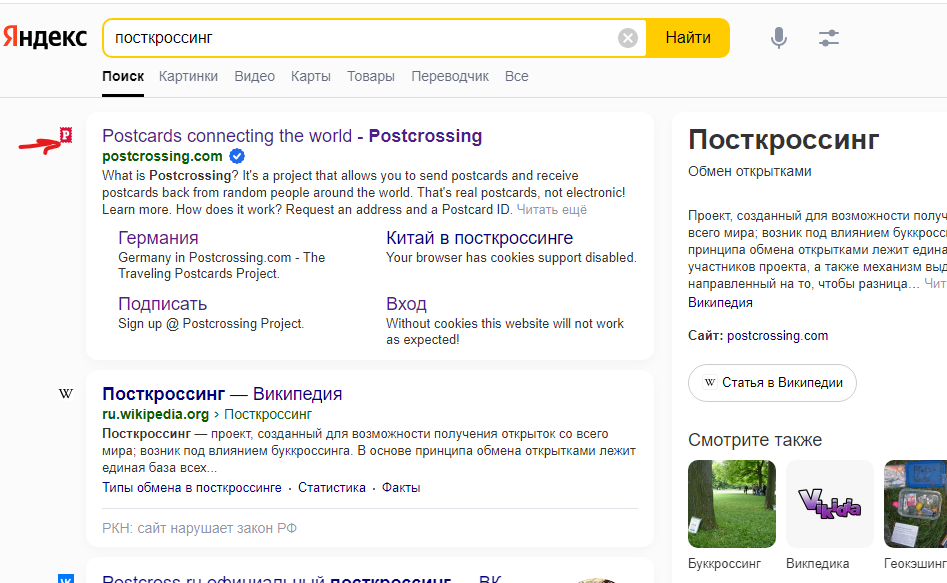Viewport: 947px width, 583px height.
Task: Click the W icon in Статья в Википедии button
Action: (x=710, y=382)
